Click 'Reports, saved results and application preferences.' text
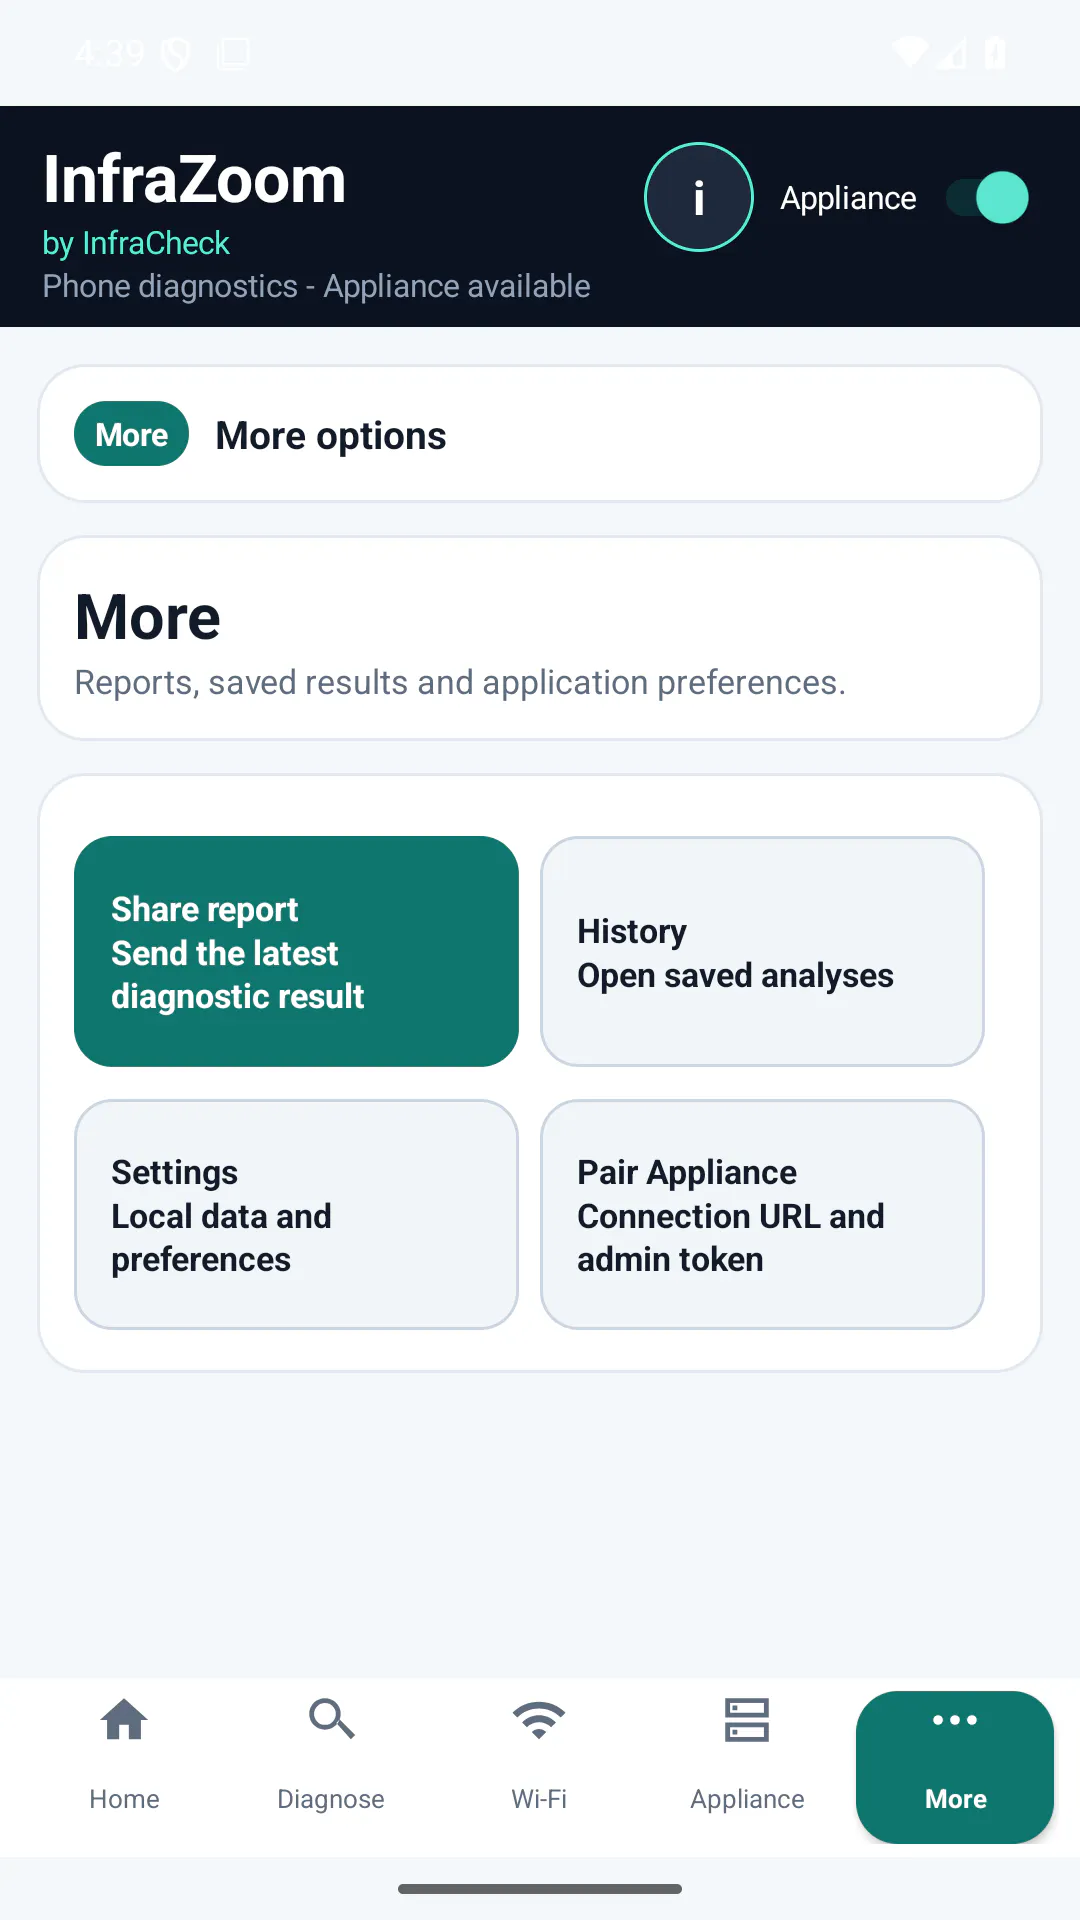Screen dimensions: 1080x1920 [x=460, y=683]
